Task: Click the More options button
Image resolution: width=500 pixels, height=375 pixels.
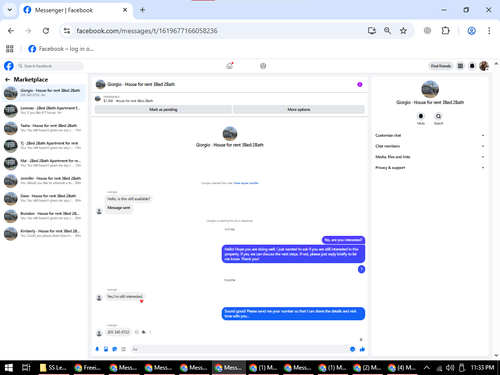Action: tap(299, 109)
